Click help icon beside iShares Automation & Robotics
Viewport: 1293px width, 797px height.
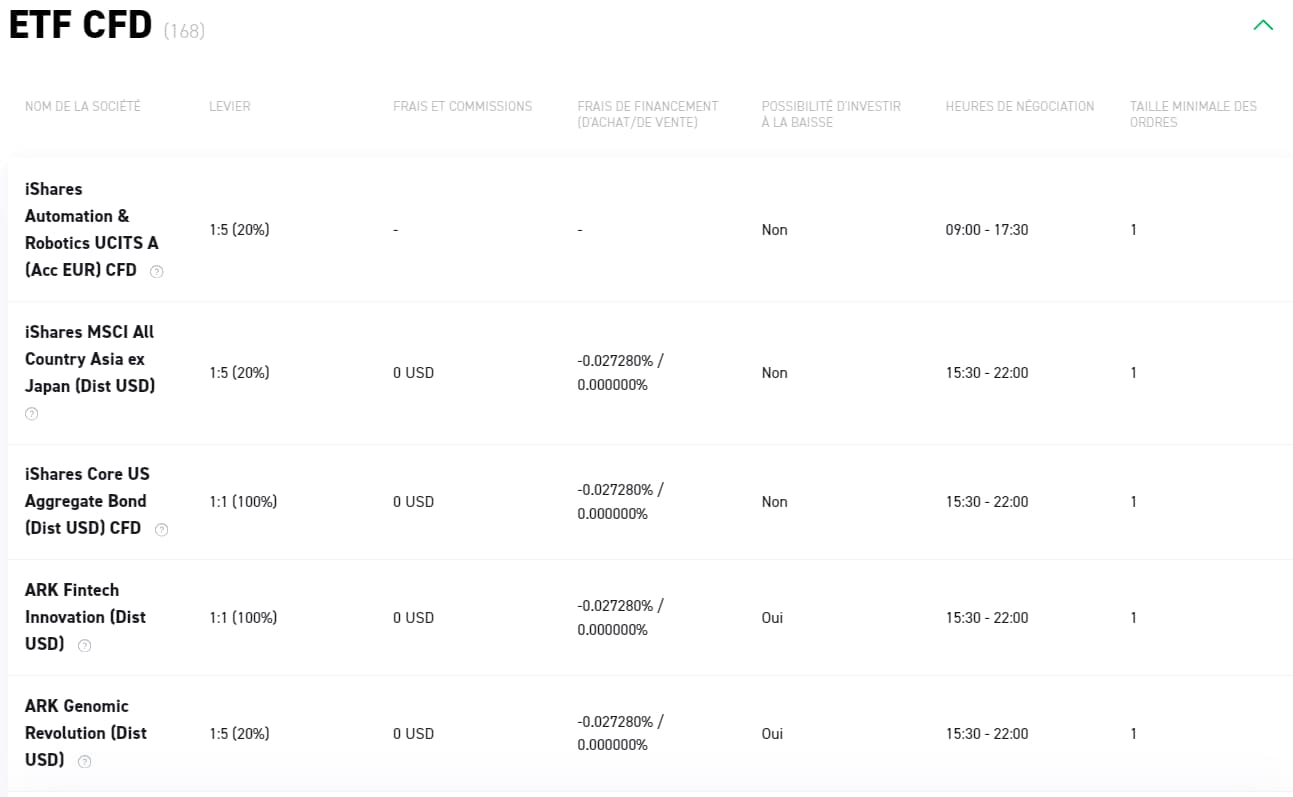[x=156, y=271]
